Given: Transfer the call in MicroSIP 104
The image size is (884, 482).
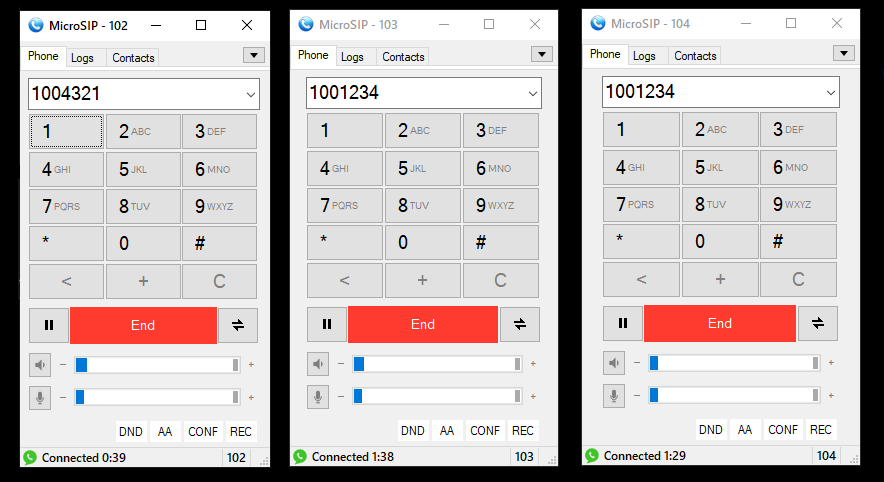Looking at the screenshot, I should pos(817,323).
